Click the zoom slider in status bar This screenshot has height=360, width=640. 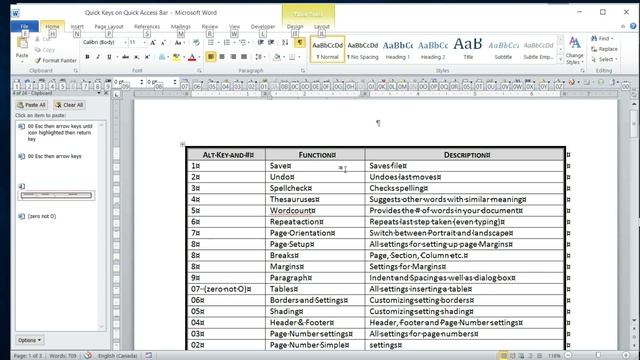pyautogui.click(x=598, y=356)
